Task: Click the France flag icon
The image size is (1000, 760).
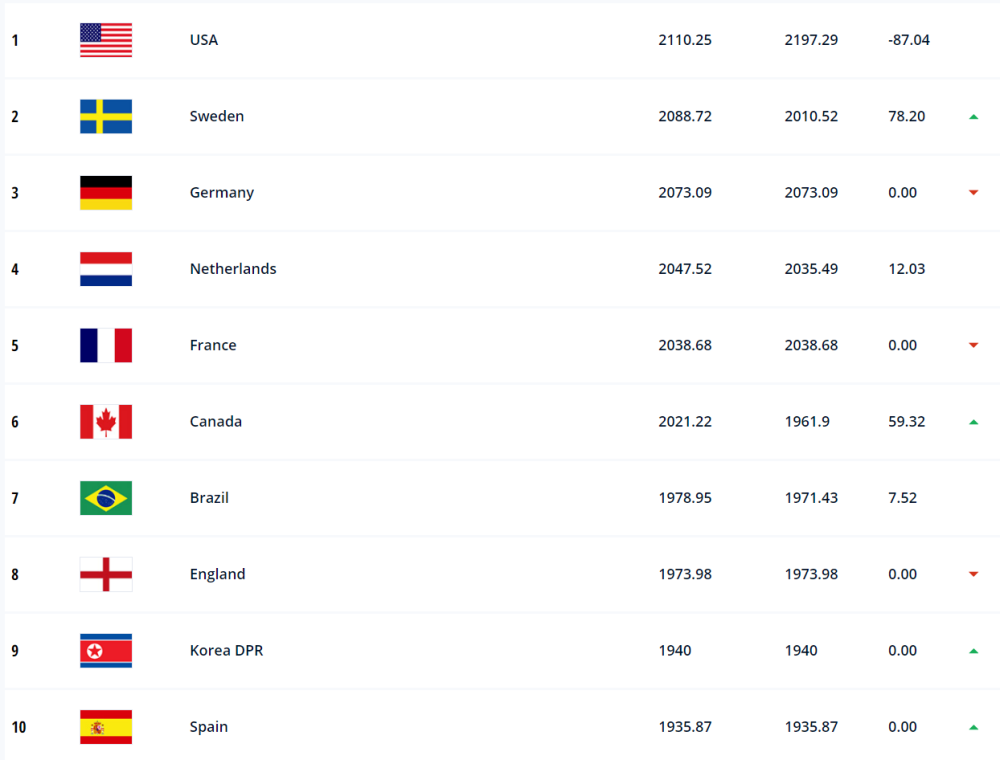Action: pos(106,345)
